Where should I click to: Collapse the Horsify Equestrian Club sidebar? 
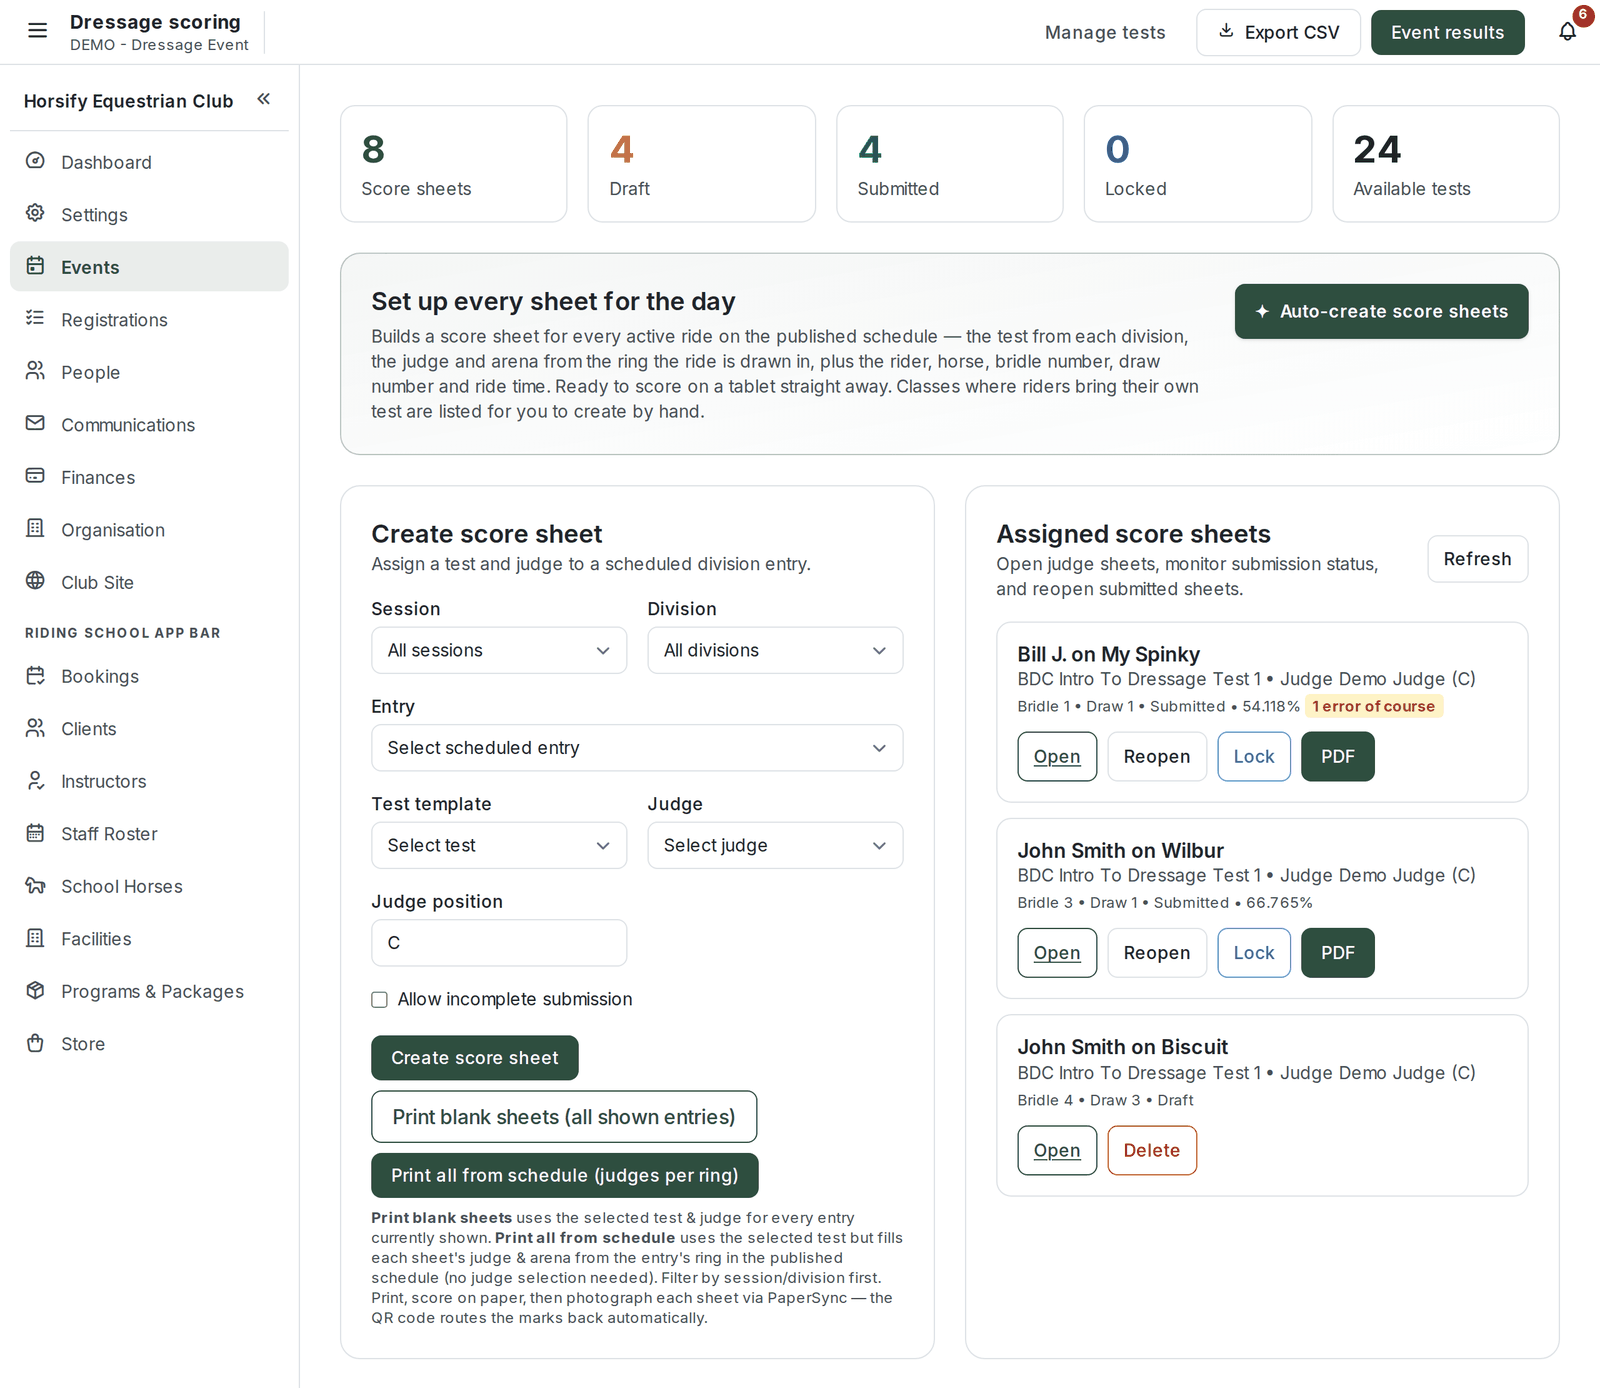(264, 99)
